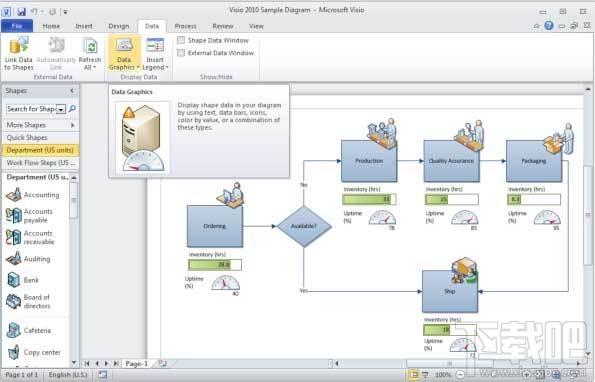Viewport: 595px width, 382px height.
Task: Switch to the Process ribbon tab
Action: coord(185,26)
